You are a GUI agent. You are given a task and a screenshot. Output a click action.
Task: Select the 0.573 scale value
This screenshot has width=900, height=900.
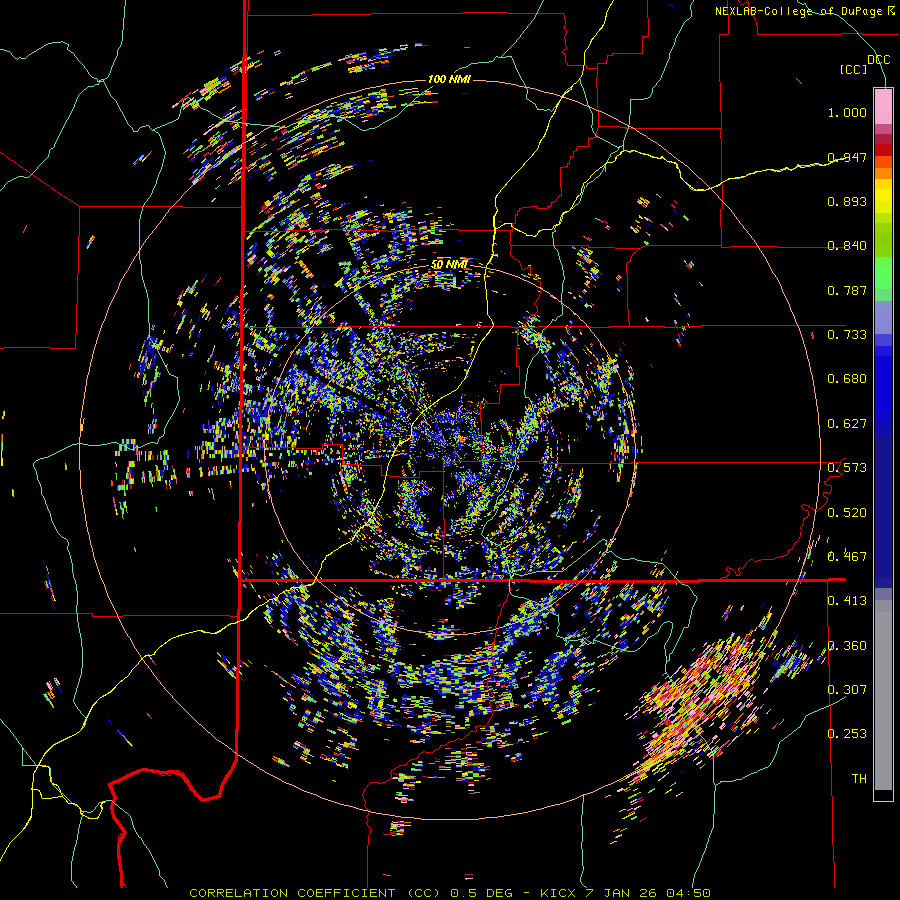point(847,468)
